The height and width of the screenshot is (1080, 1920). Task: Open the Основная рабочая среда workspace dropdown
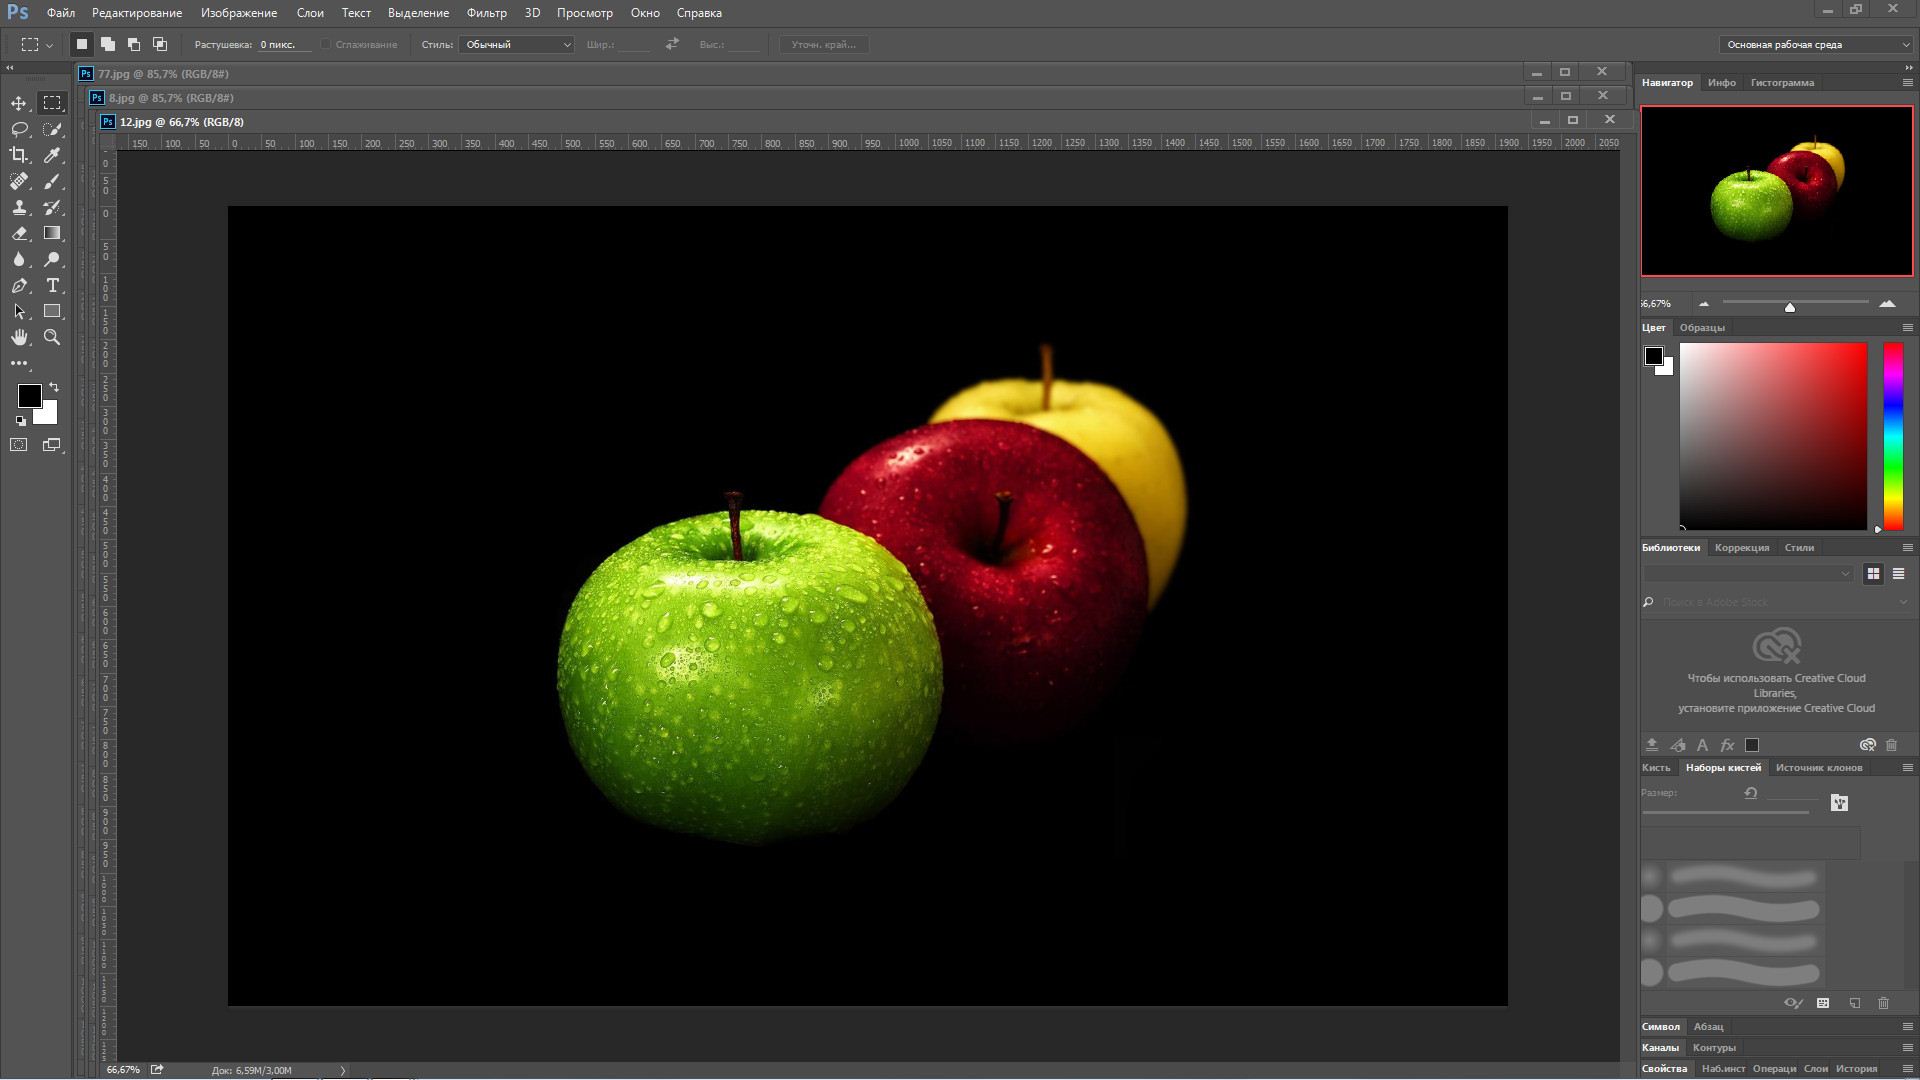click(x=1814, y=44)
